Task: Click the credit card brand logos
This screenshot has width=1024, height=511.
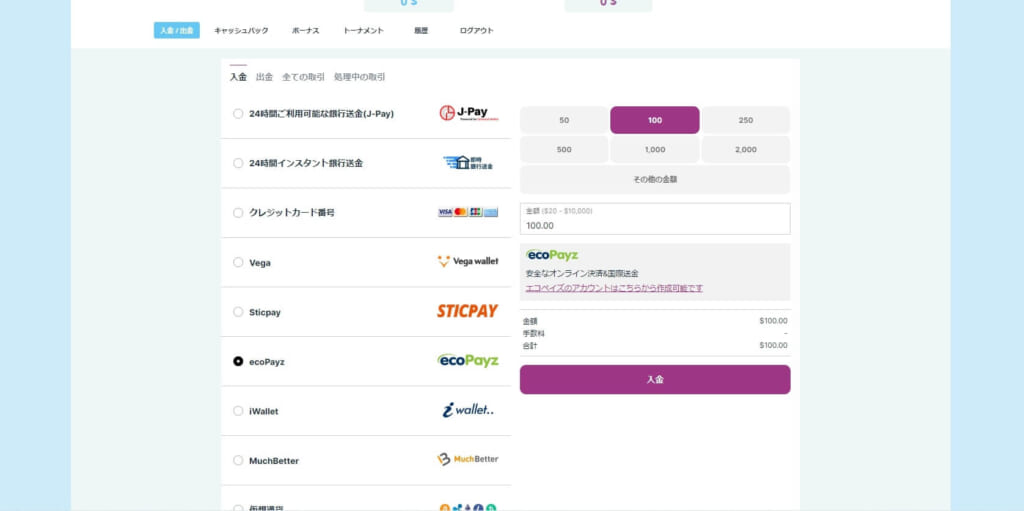Action: pos(468,212)
